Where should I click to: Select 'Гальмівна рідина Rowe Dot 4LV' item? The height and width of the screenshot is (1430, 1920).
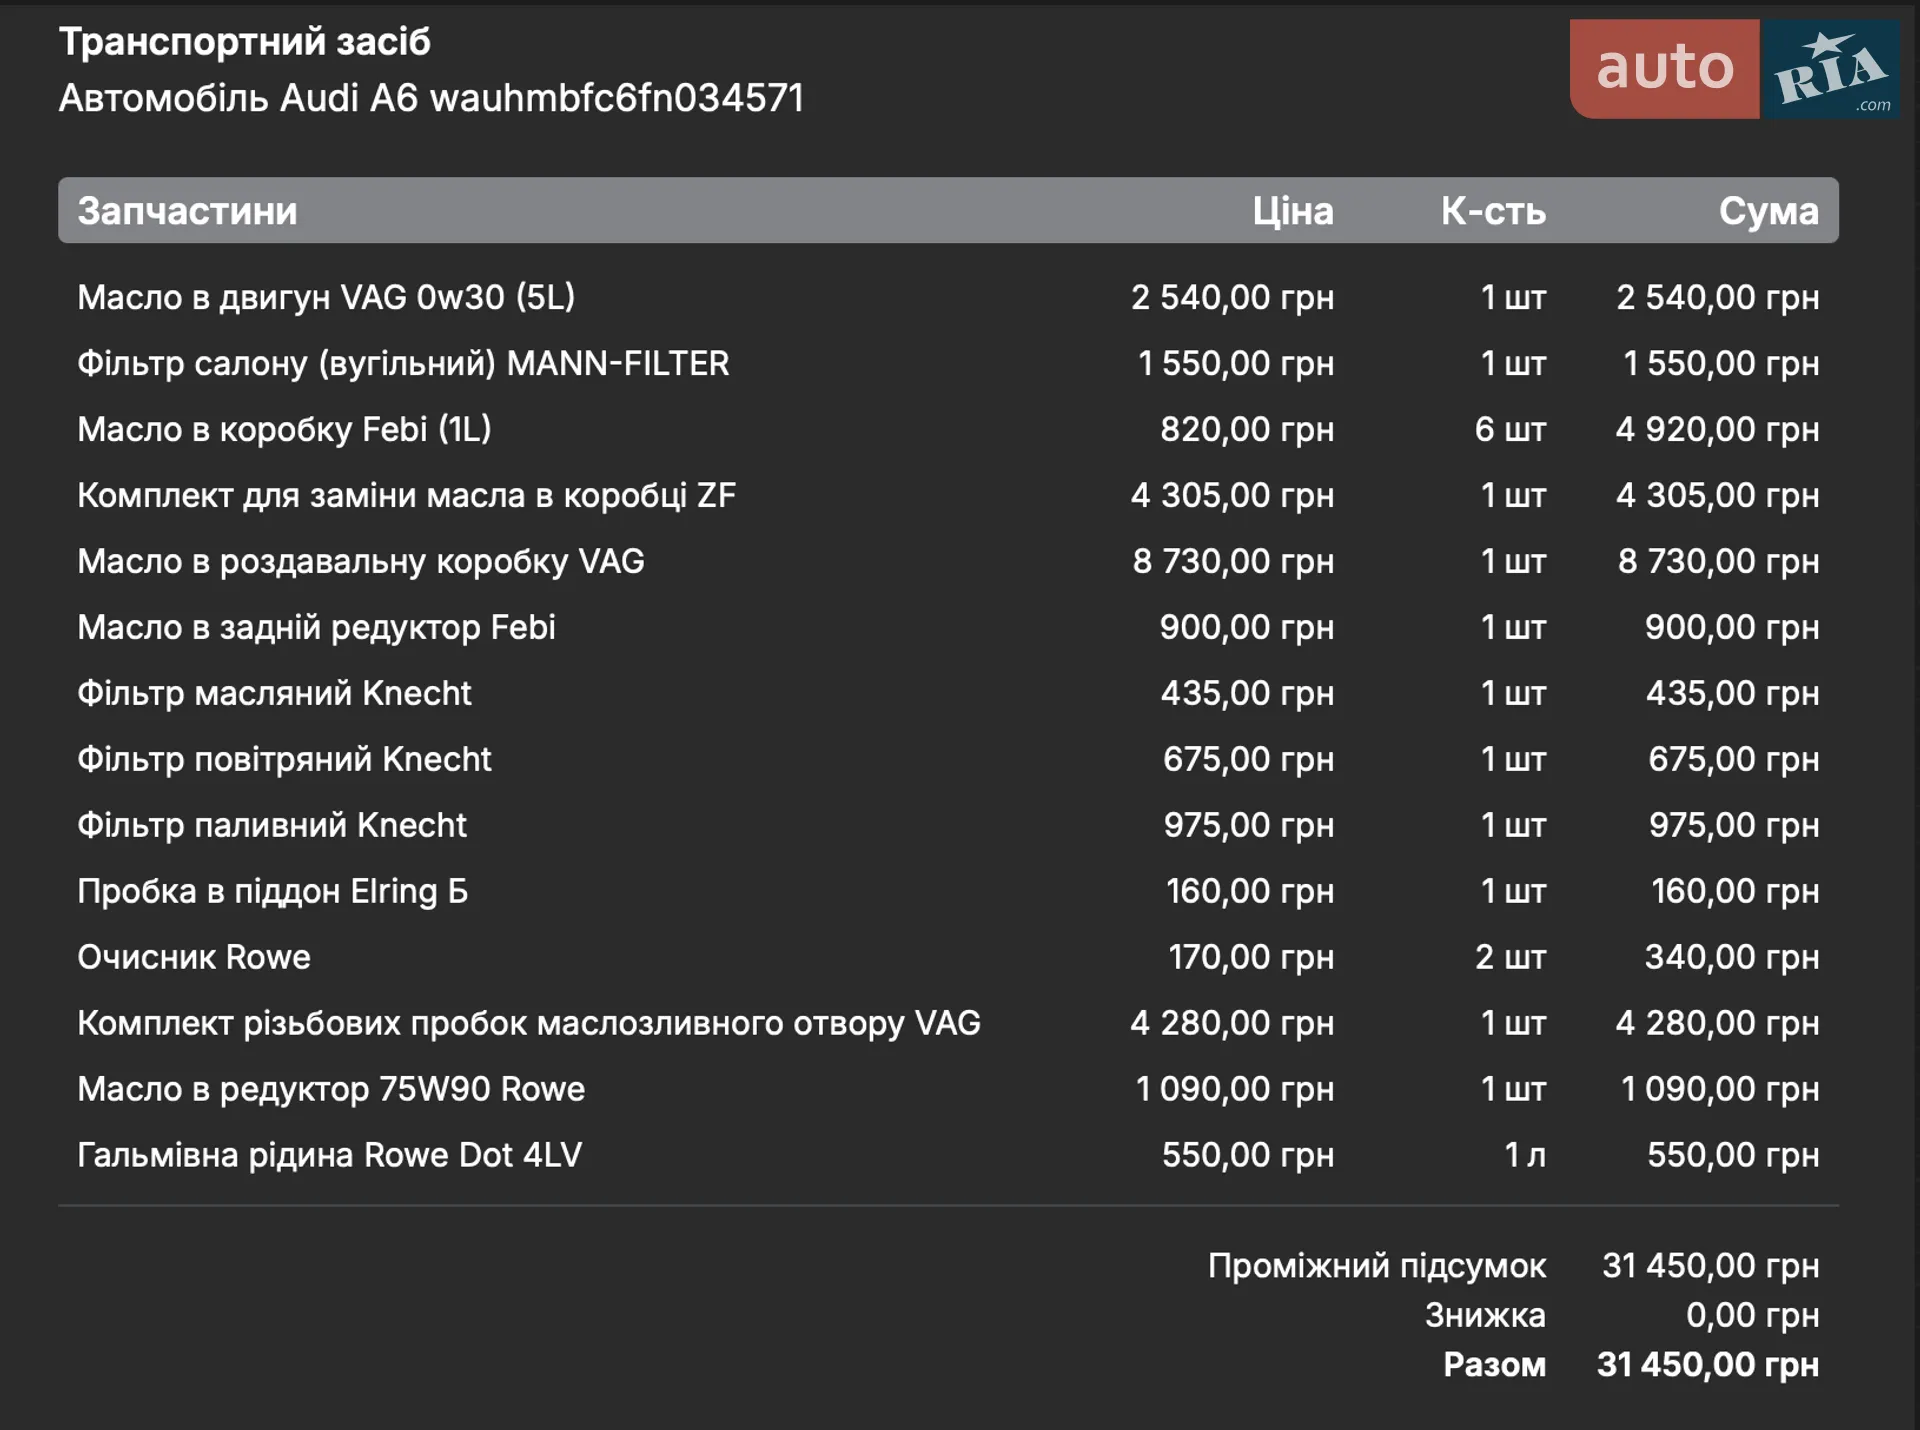[x=330, y=1155]
